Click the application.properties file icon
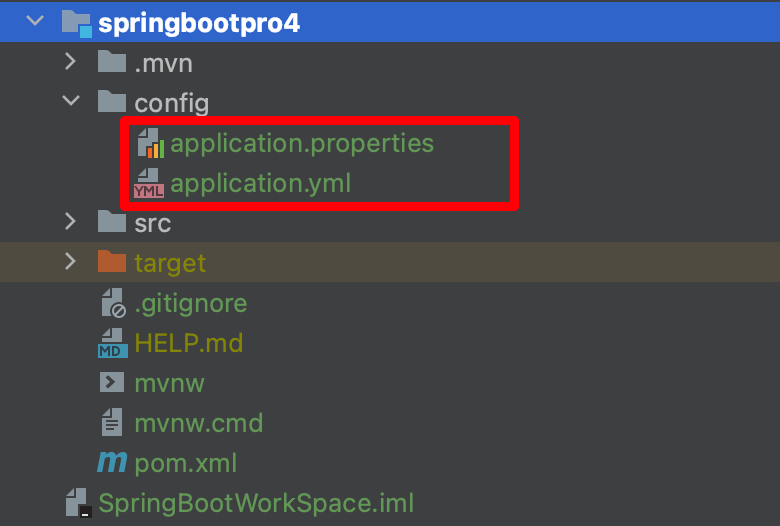 point(151,143)
